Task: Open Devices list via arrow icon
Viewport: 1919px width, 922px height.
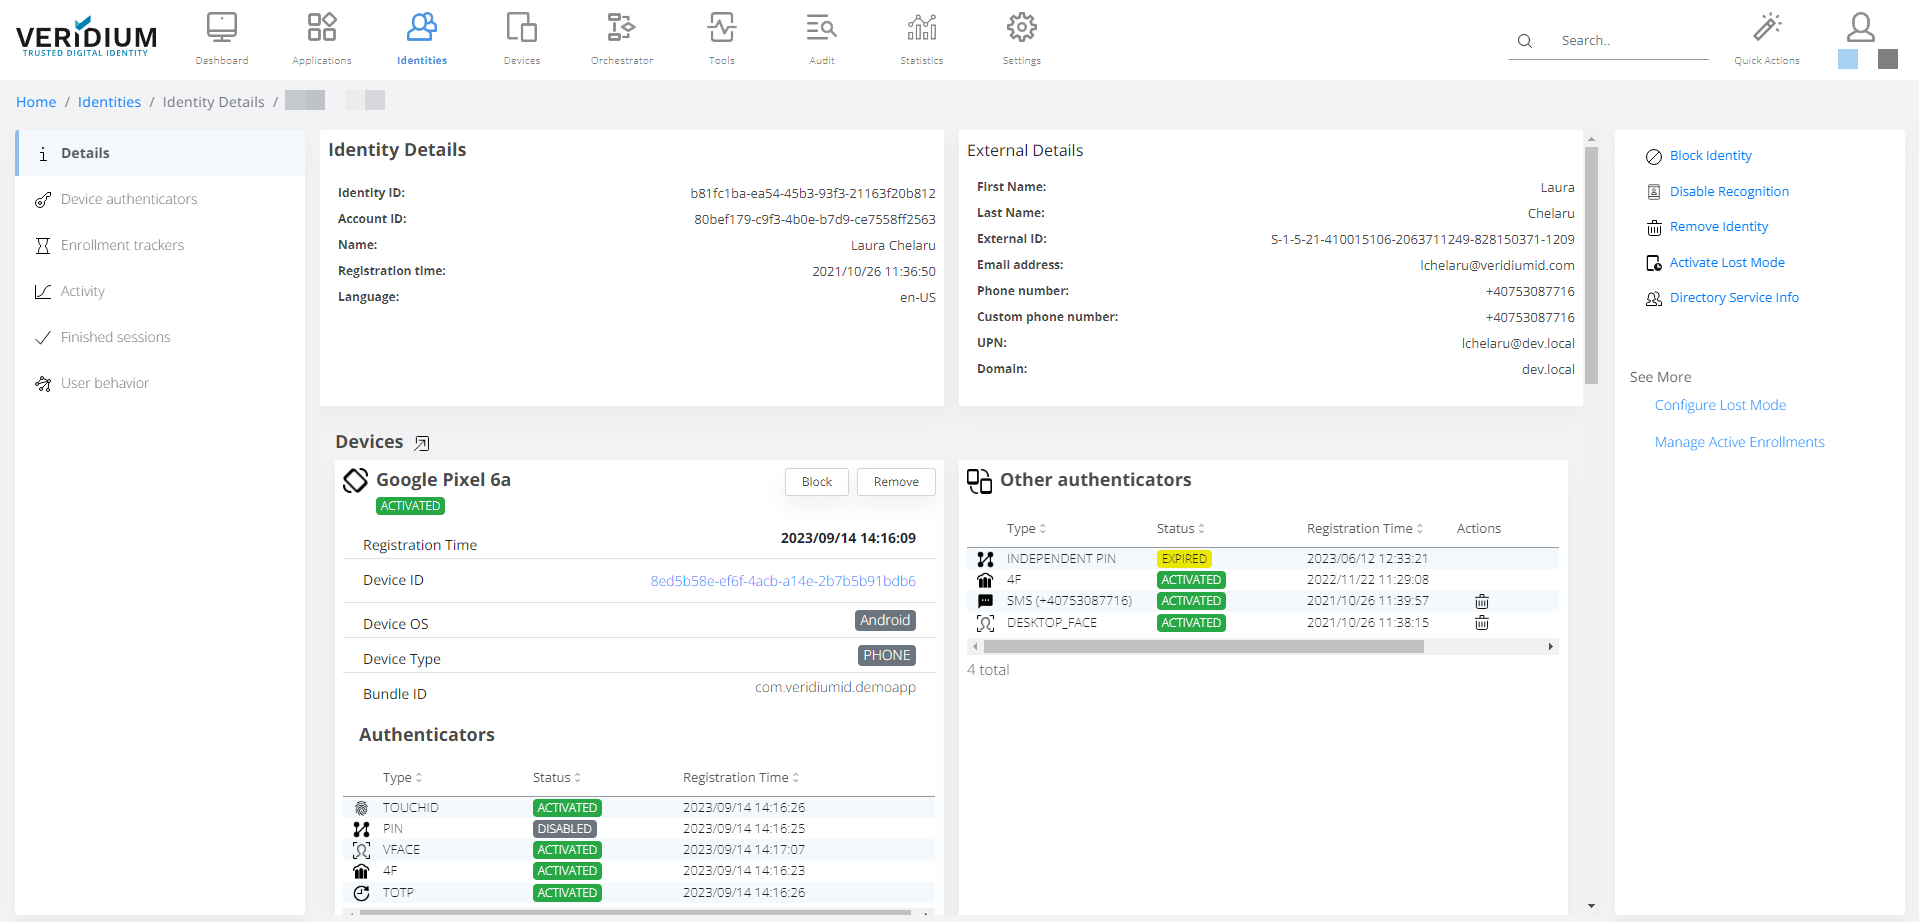Action: click(x=422, y=443)
